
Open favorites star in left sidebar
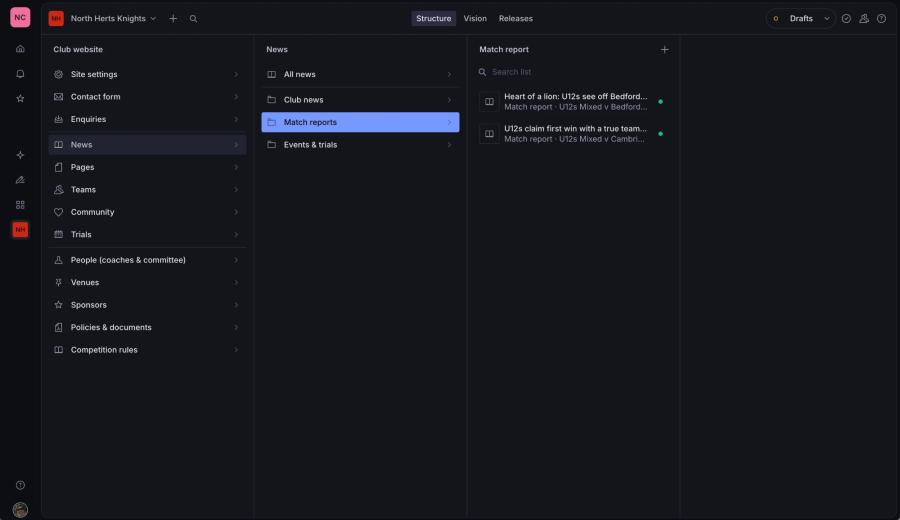(x=20, y=99)
